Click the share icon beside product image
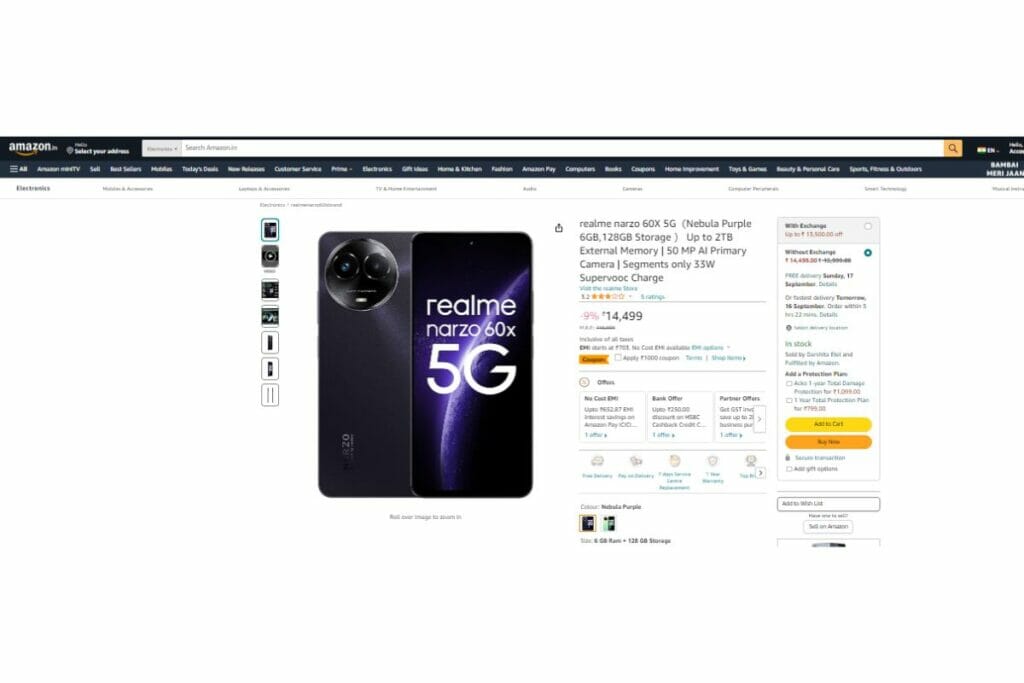 click(559, 228)
